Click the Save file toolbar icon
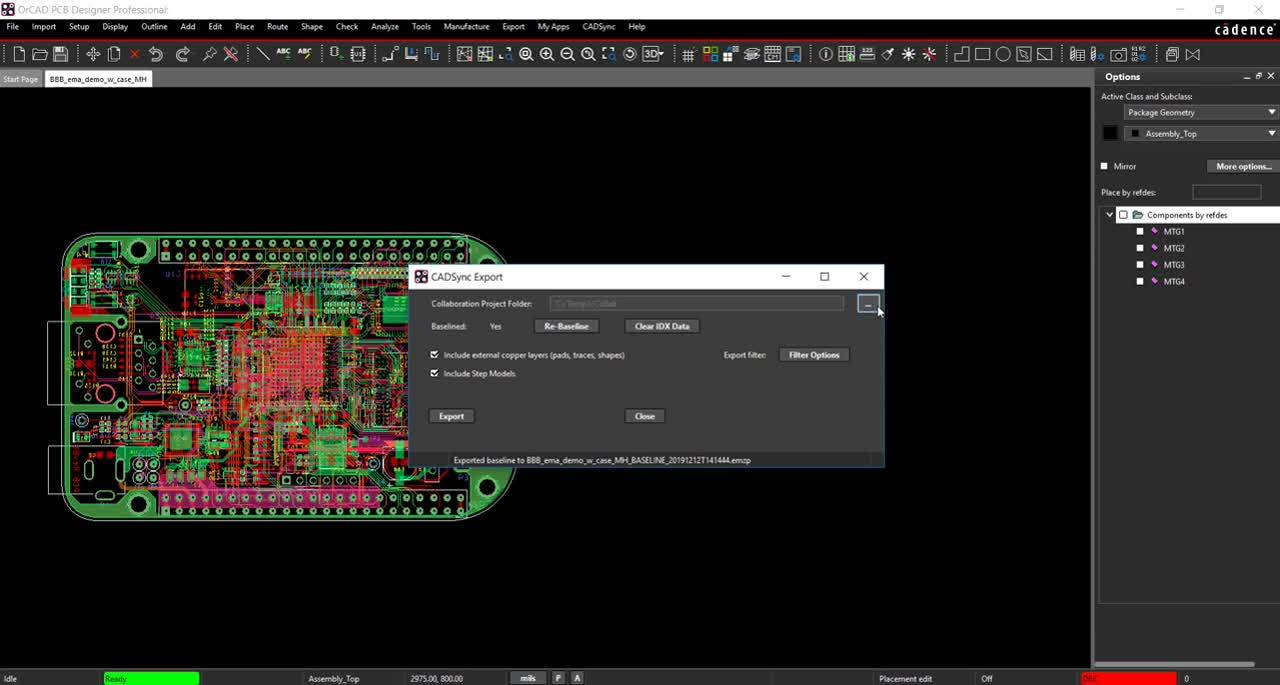 pyautogui.click(x=61, y=54)
